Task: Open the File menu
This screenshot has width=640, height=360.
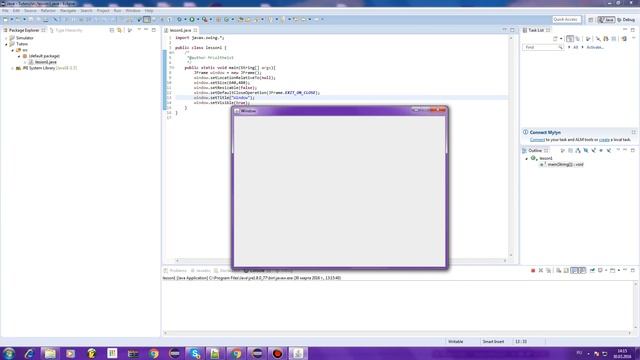Action: point(5,11)
